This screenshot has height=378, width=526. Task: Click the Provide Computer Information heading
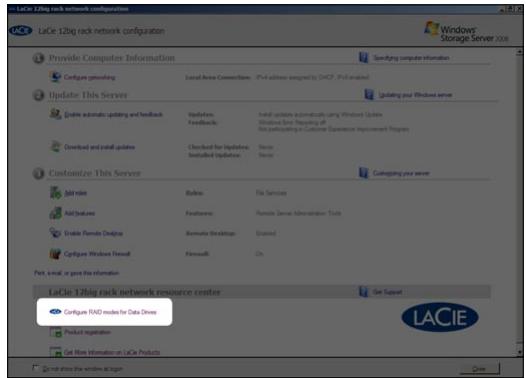point(112,58)
